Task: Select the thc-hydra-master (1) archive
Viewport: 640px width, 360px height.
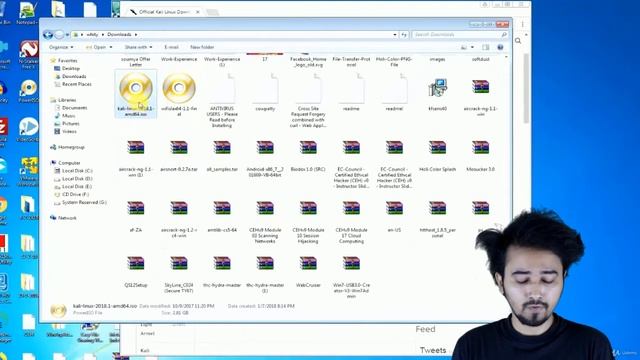Action: (265, 274)
